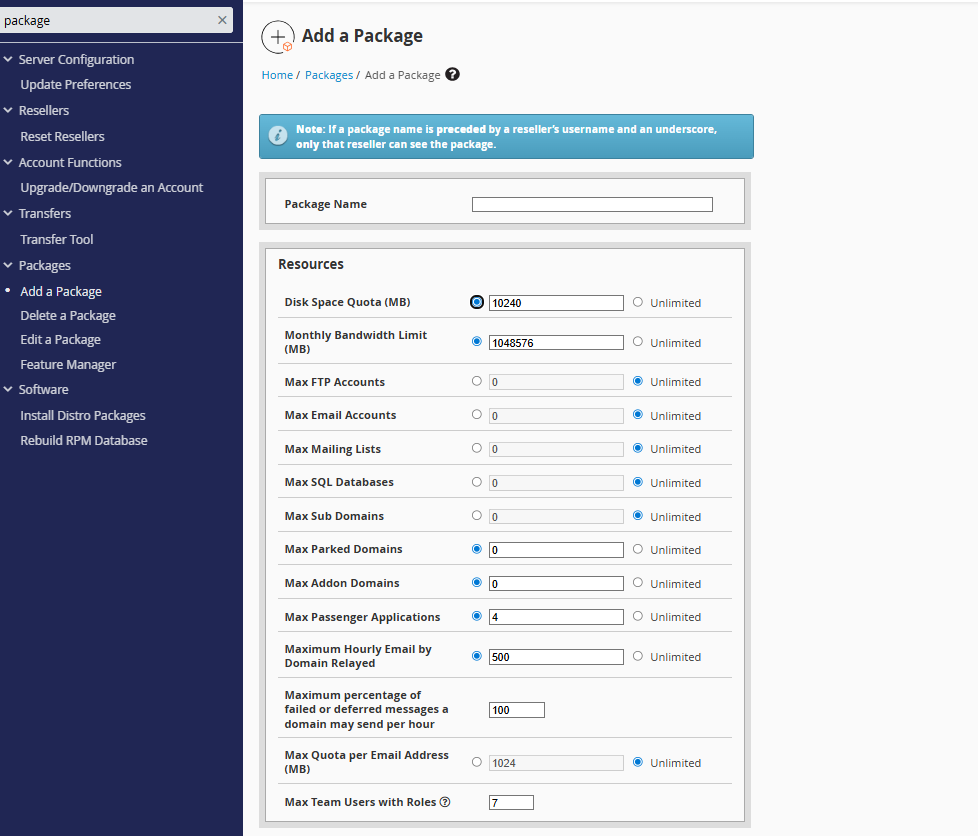Viewport: 978px width, 836px height.
Task: Collapse the Server Configuration section
Action: click(8, 60)
